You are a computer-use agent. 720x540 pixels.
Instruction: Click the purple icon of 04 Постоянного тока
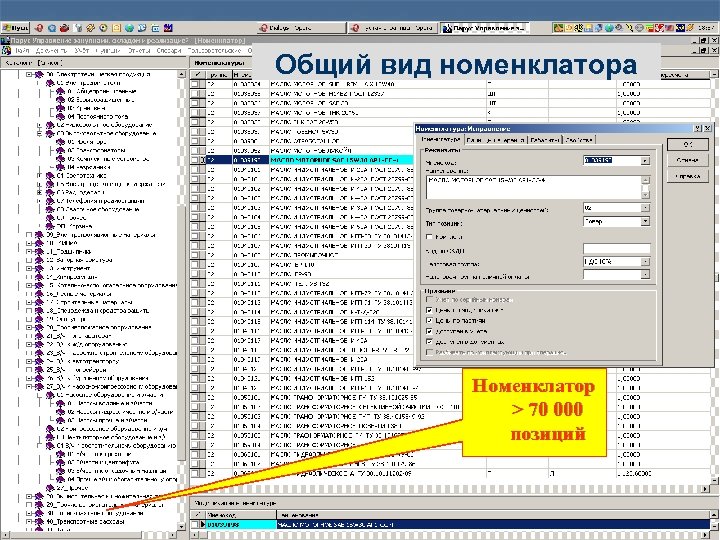pos(60,117)
